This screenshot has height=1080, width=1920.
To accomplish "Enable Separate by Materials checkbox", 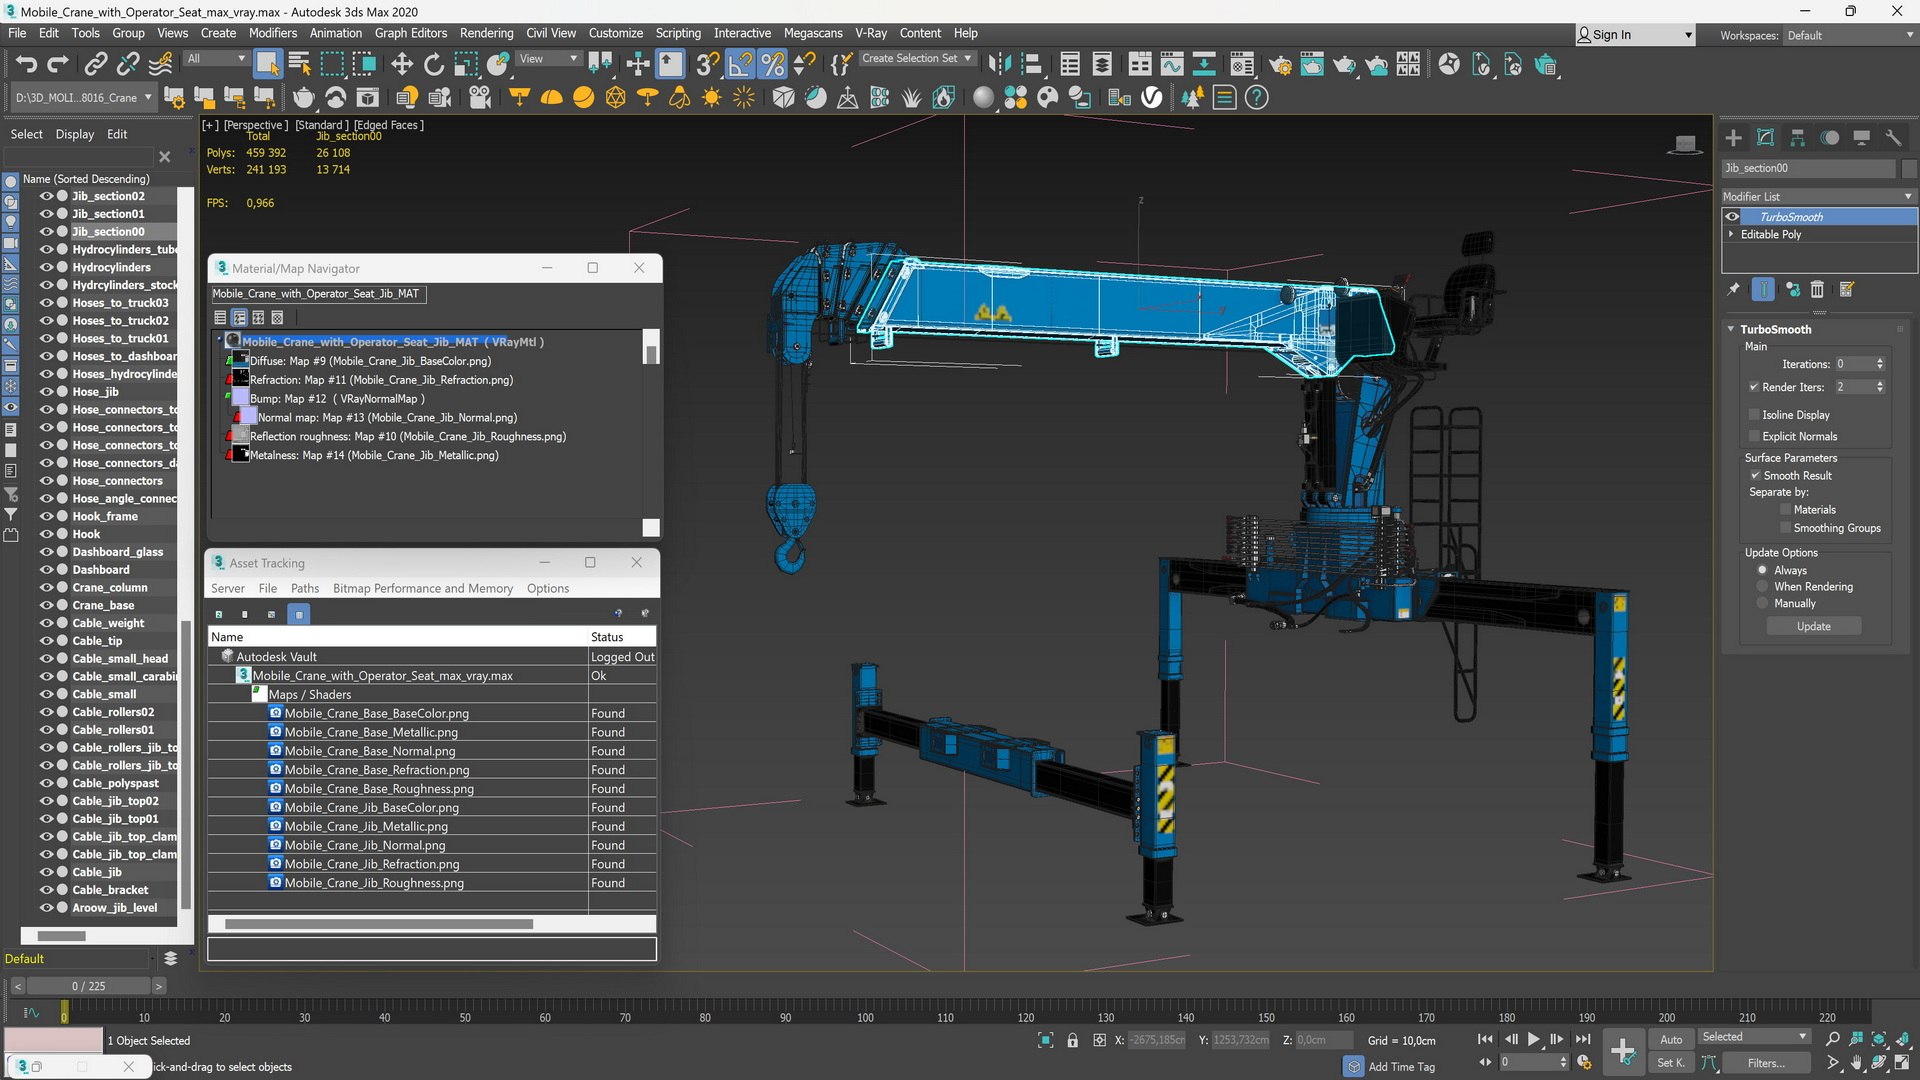I will point(1785,510).
